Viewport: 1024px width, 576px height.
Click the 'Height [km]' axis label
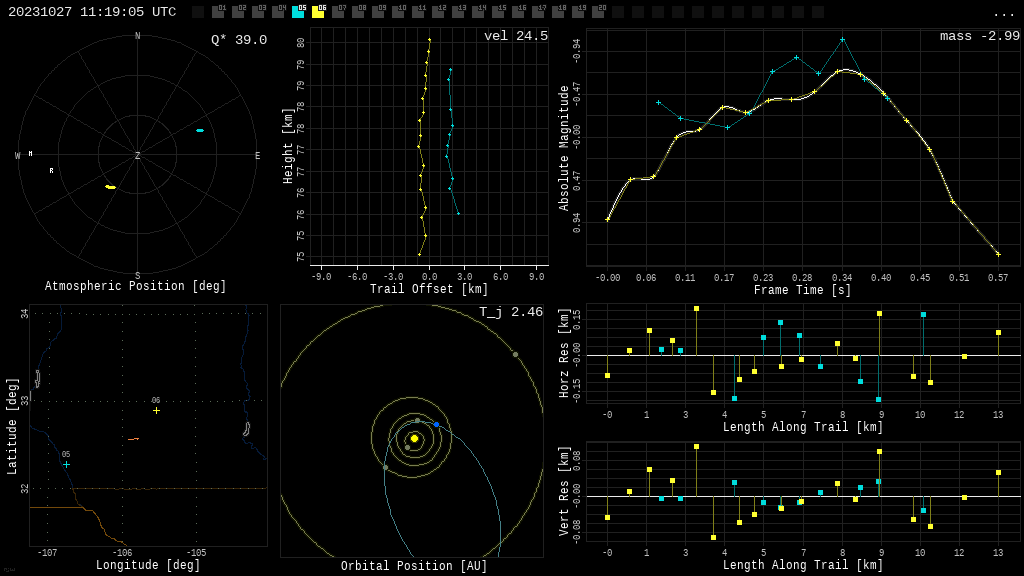(x=288, y=146)
